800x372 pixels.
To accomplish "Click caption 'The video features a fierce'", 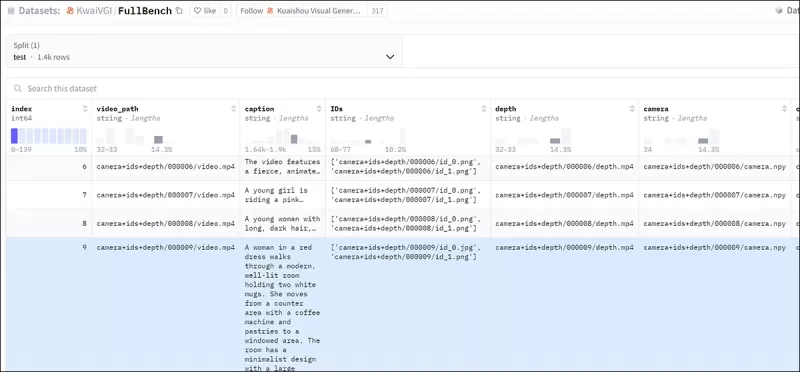I will (x=283, y=167).
